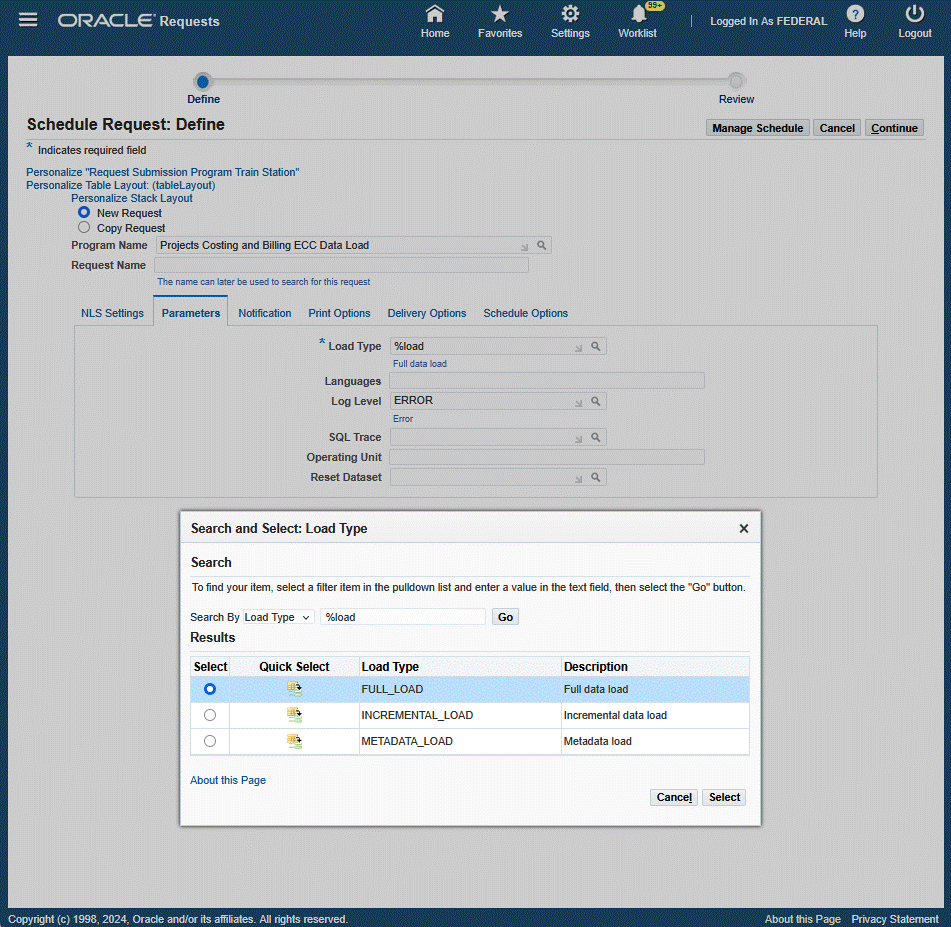Click the Manage Schedule button
Image resolution: width=951 pixels, height=927 pixels.
click(758, 128)
